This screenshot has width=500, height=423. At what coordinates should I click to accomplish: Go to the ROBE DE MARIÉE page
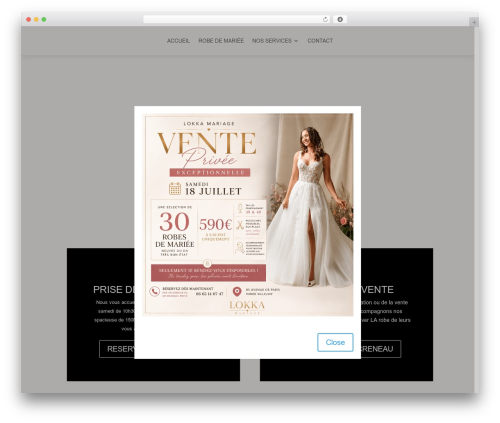coord(221,41)
